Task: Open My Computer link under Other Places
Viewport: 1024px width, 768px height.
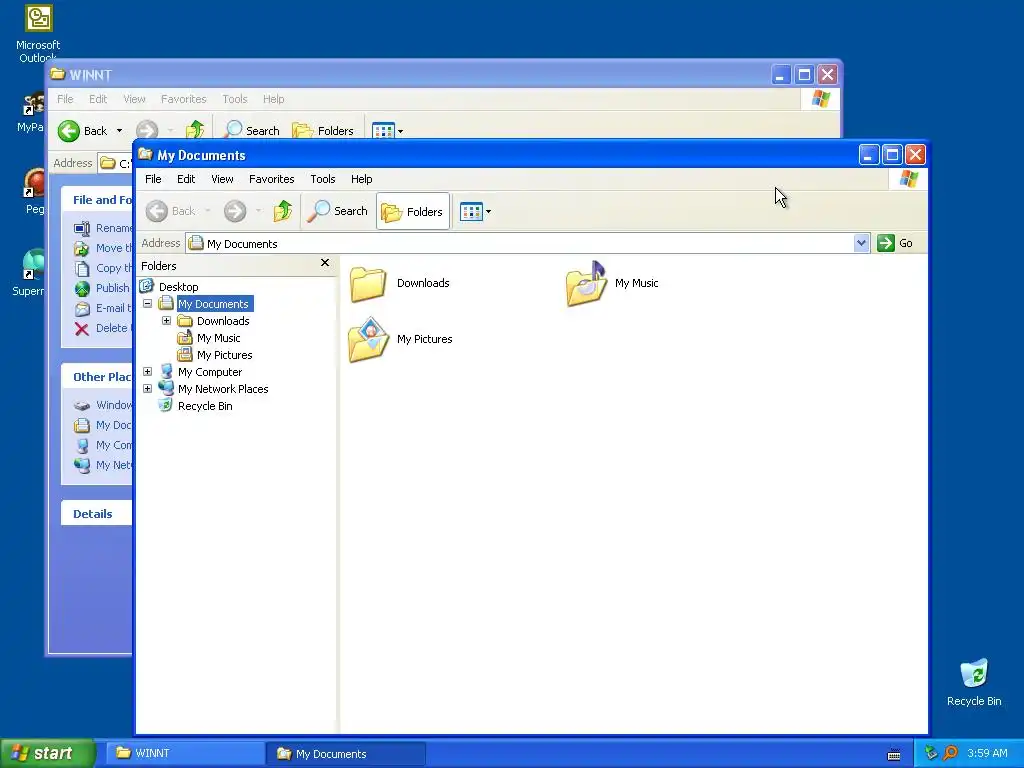Action: pos(103,445)
